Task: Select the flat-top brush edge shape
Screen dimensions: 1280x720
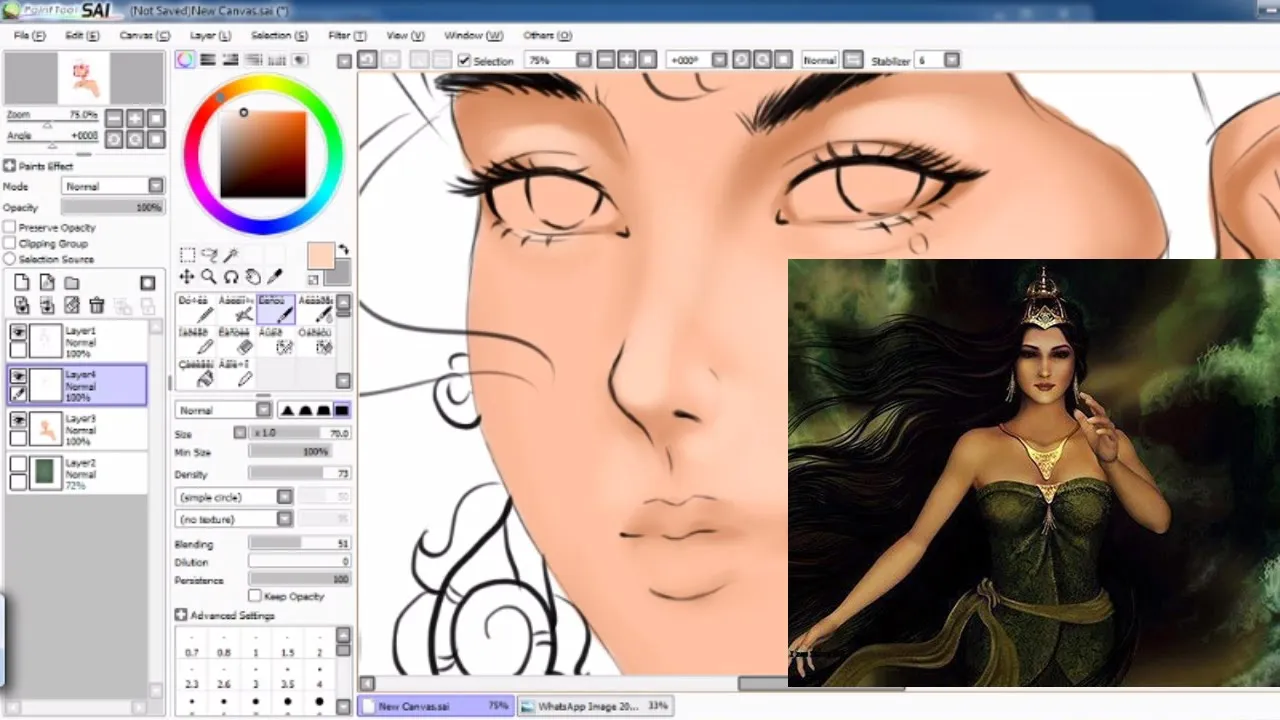Action: (x=342, y=410)
